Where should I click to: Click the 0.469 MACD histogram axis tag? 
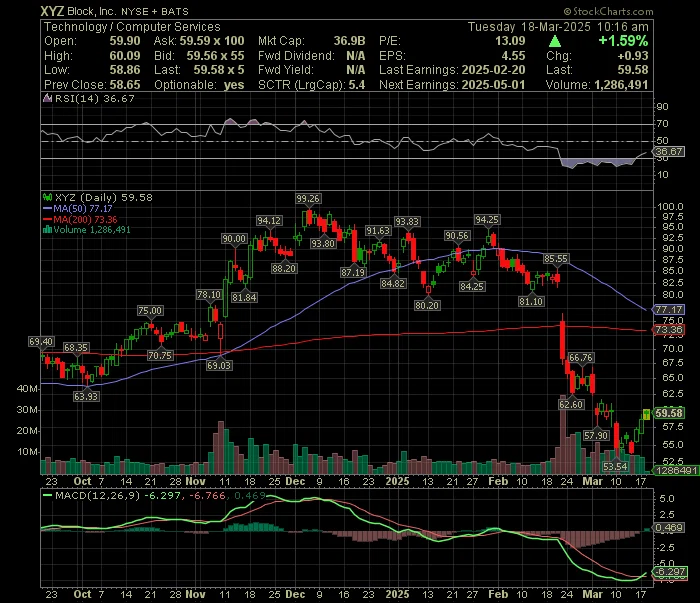click(x=669, y=528)
